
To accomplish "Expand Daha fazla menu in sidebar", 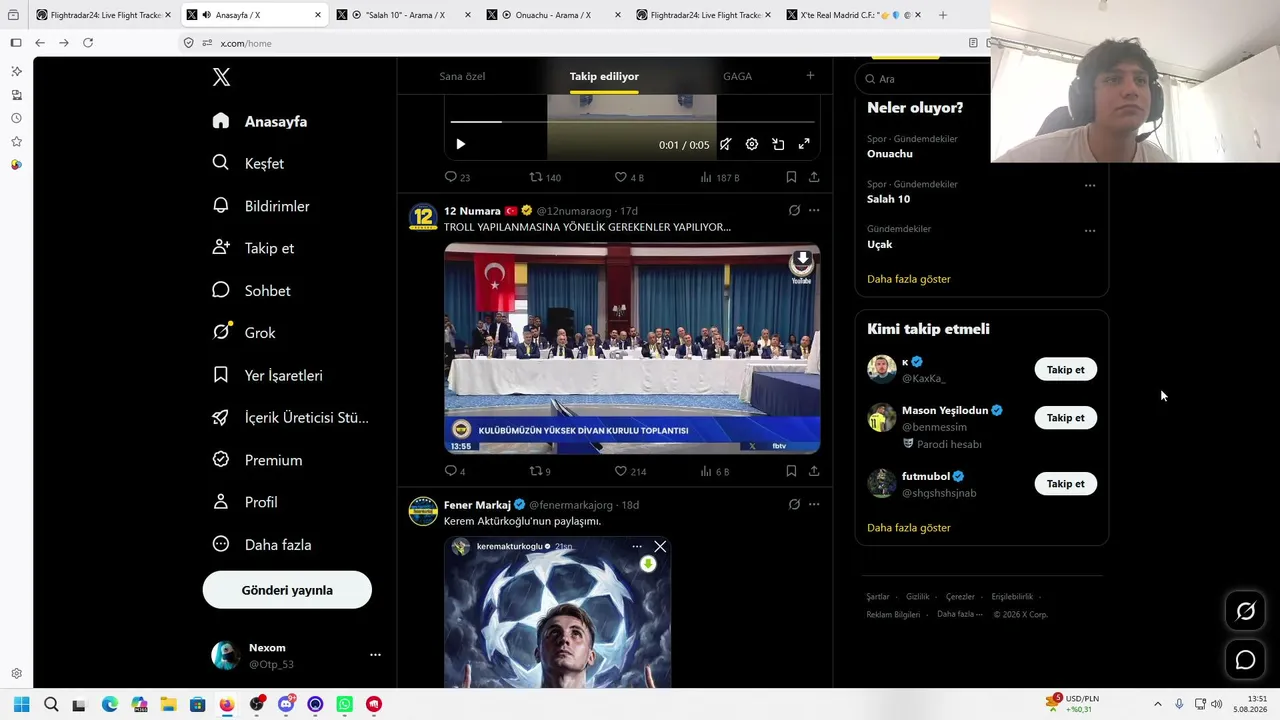I will click(262, 544).
